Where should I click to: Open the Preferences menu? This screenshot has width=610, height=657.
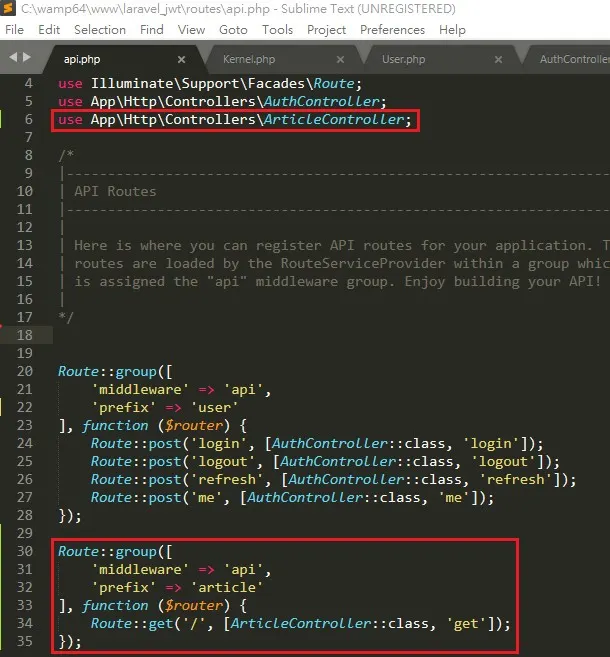click(x=393, y=30)
